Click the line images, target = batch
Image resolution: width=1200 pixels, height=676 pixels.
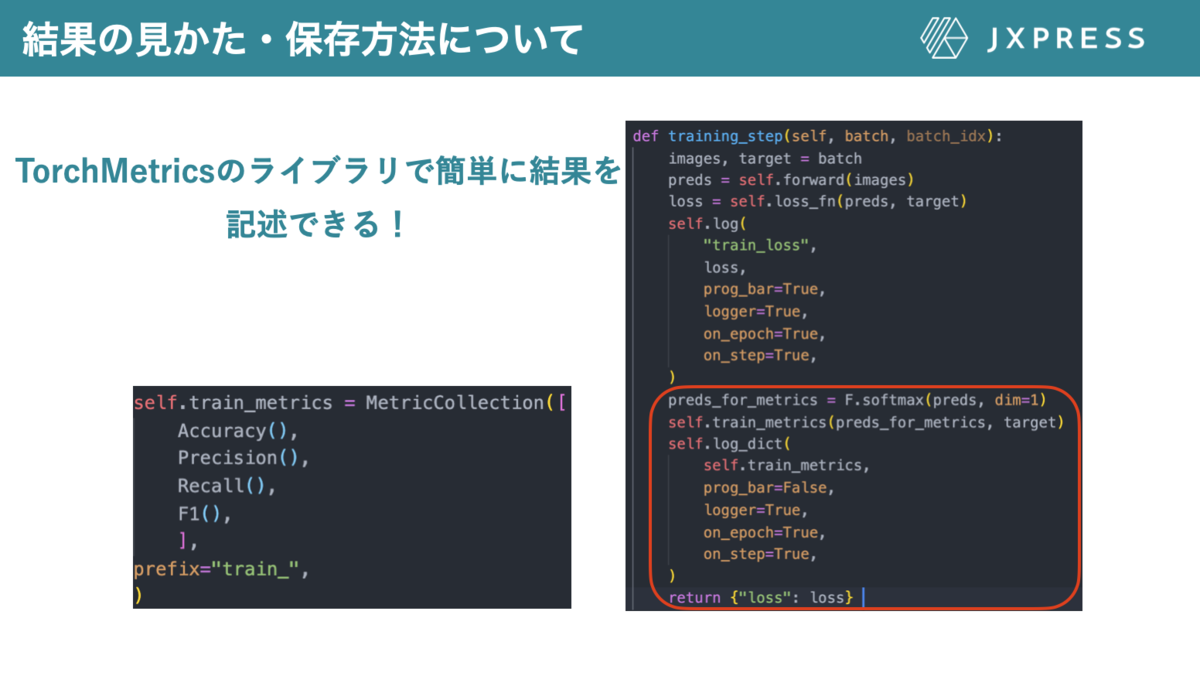[765, 158]
